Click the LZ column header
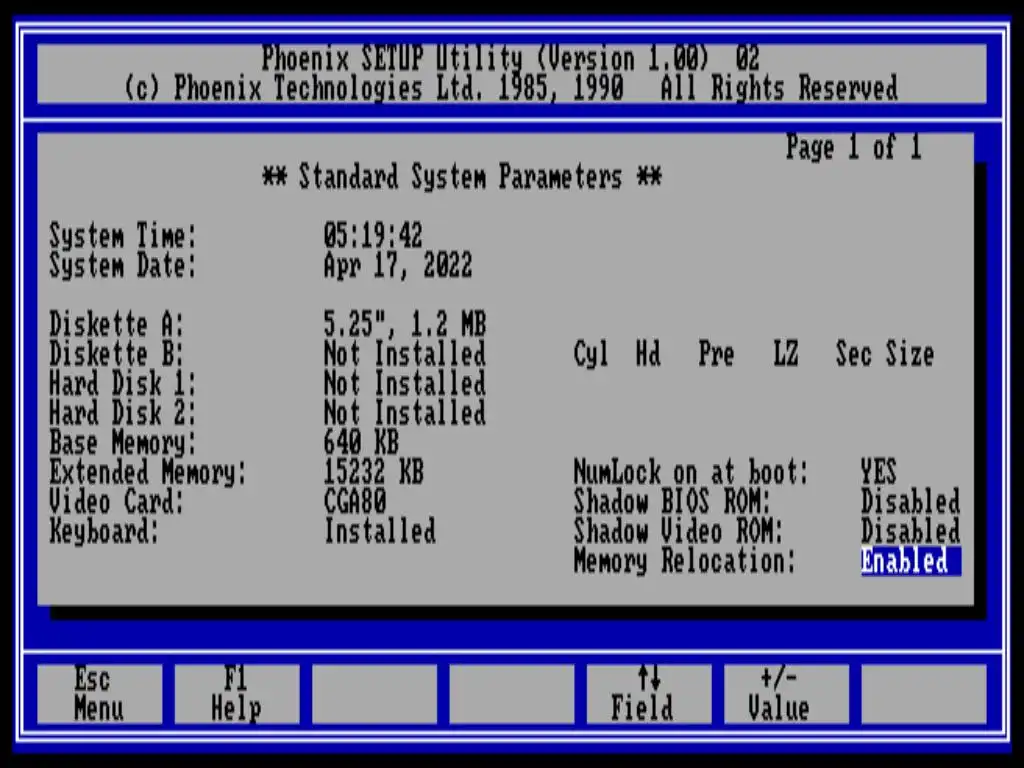The image size is (1024, 768). pos(786,354)
